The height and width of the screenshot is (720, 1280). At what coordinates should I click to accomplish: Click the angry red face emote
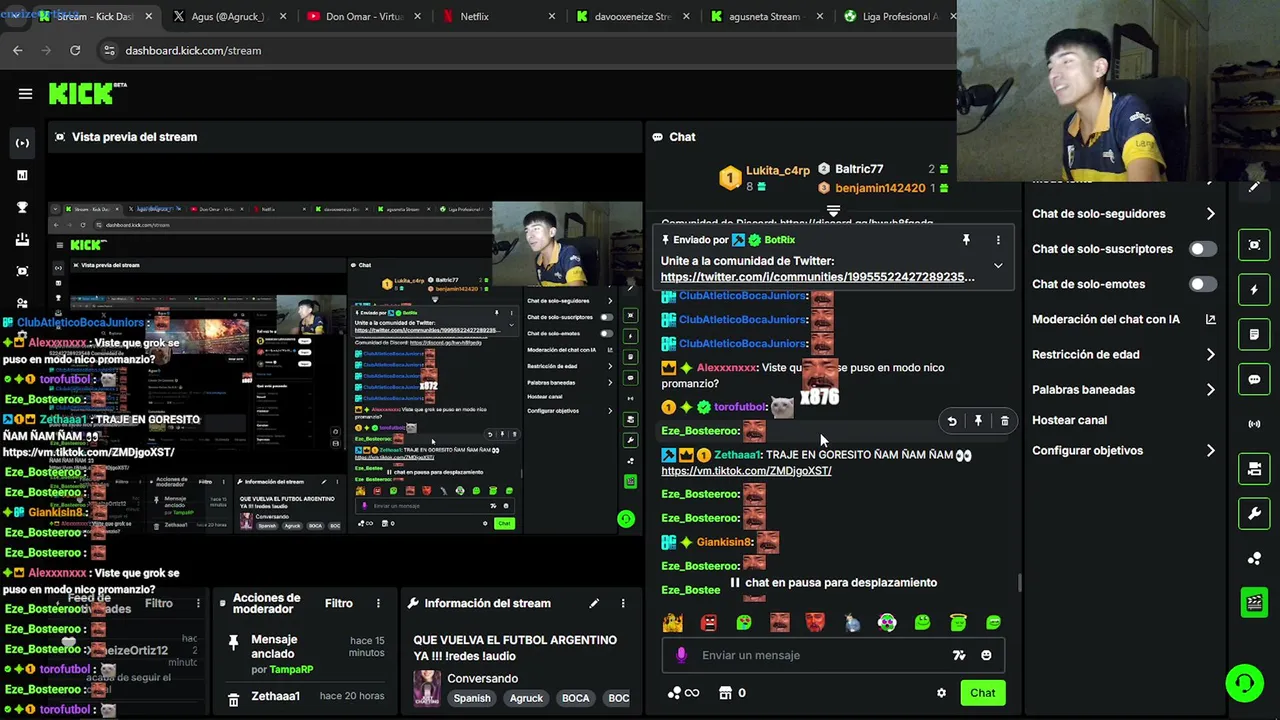(709, 622)
